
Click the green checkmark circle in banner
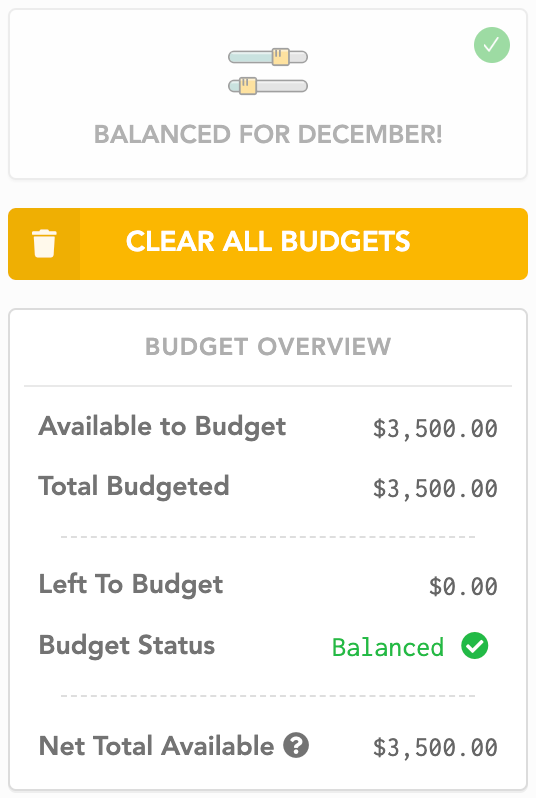492,45
